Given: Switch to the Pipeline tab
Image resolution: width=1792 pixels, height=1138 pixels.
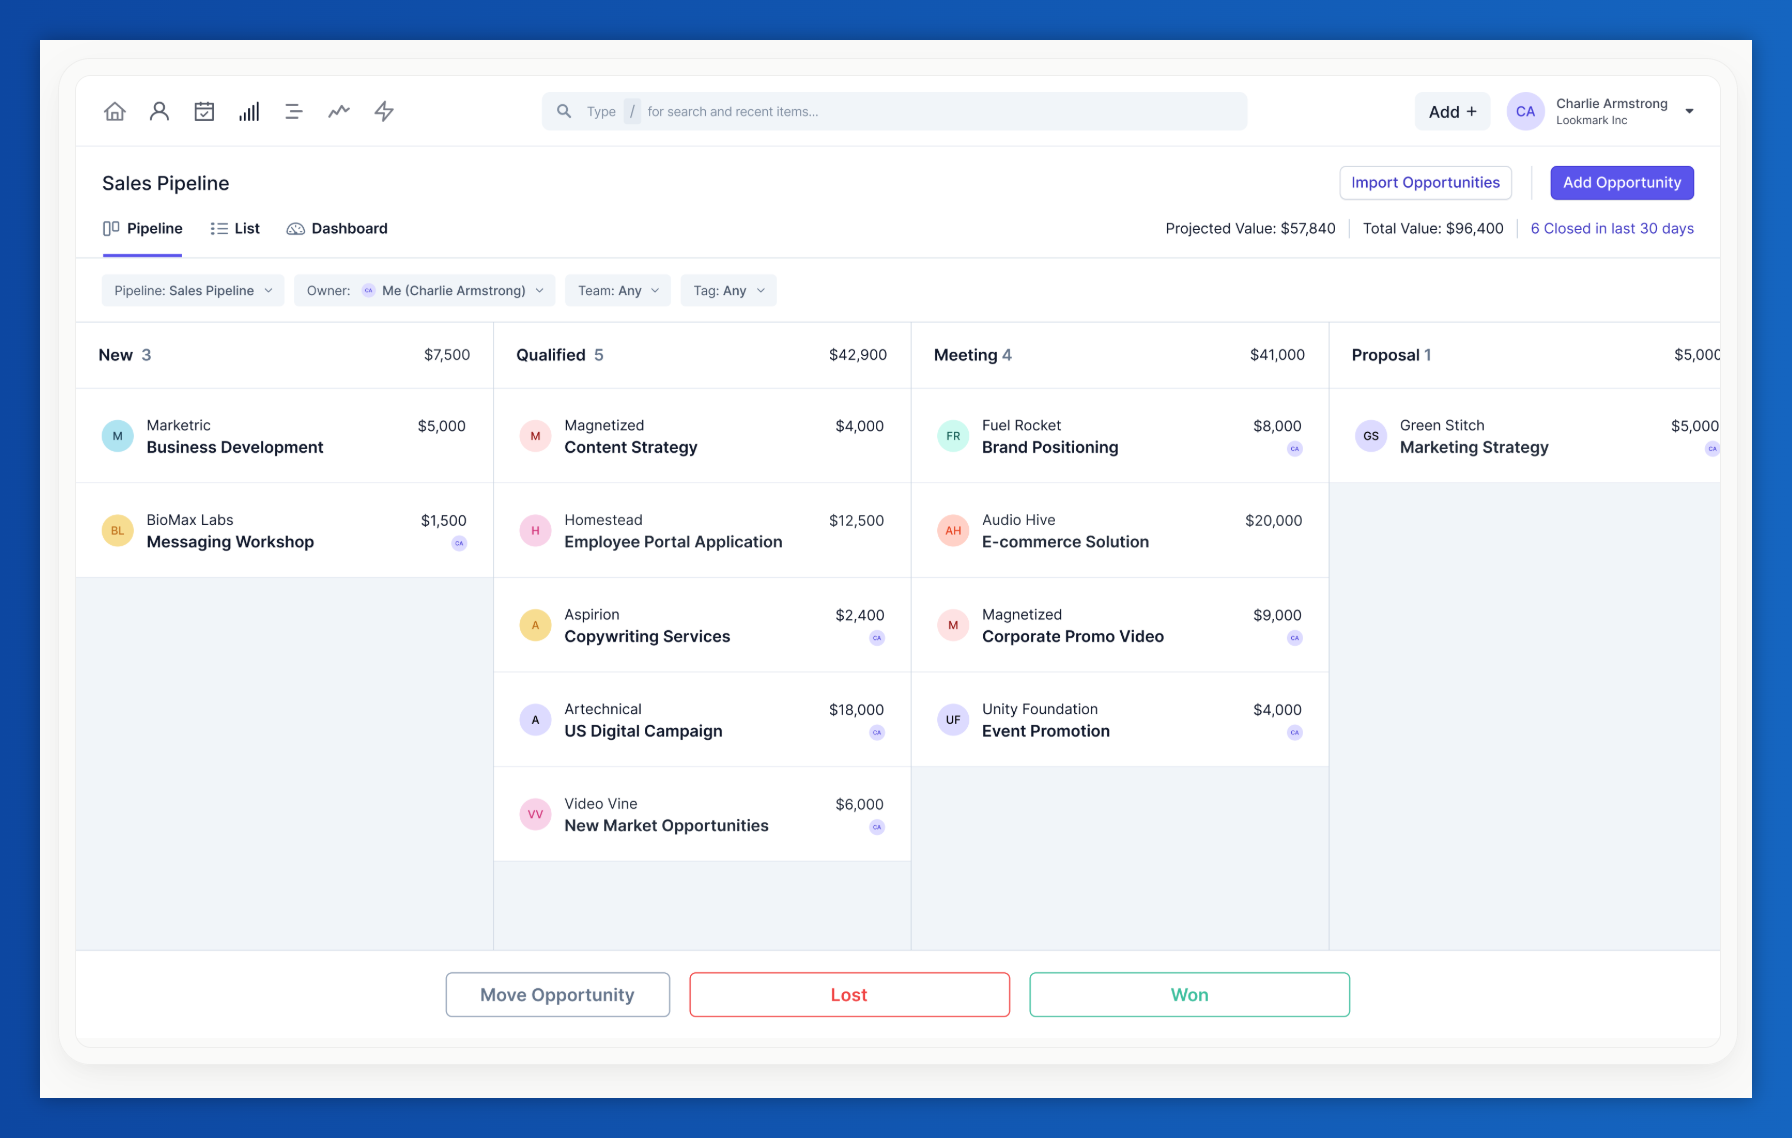Looking at the screenshot, I should click(142, 229).
